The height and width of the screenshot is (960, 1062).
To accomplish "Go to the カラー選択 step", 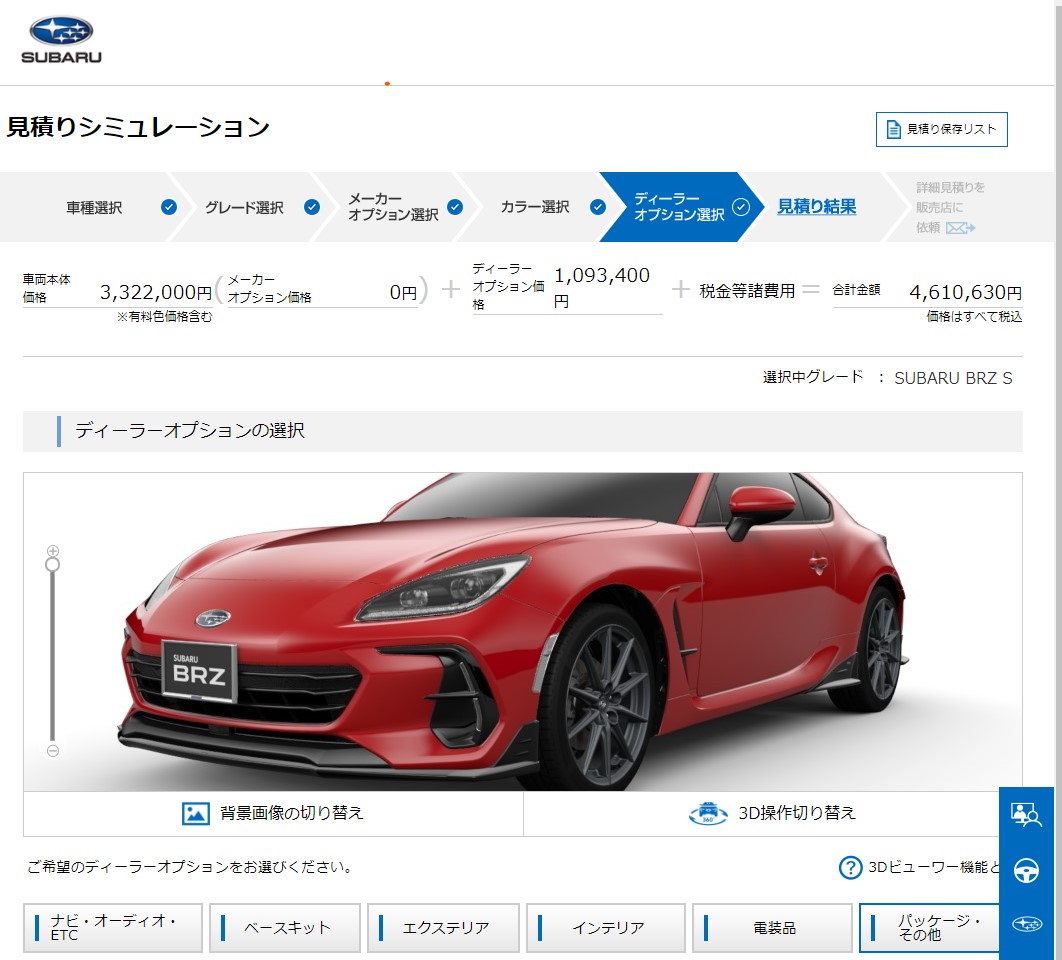I will (x=534, y=207).
